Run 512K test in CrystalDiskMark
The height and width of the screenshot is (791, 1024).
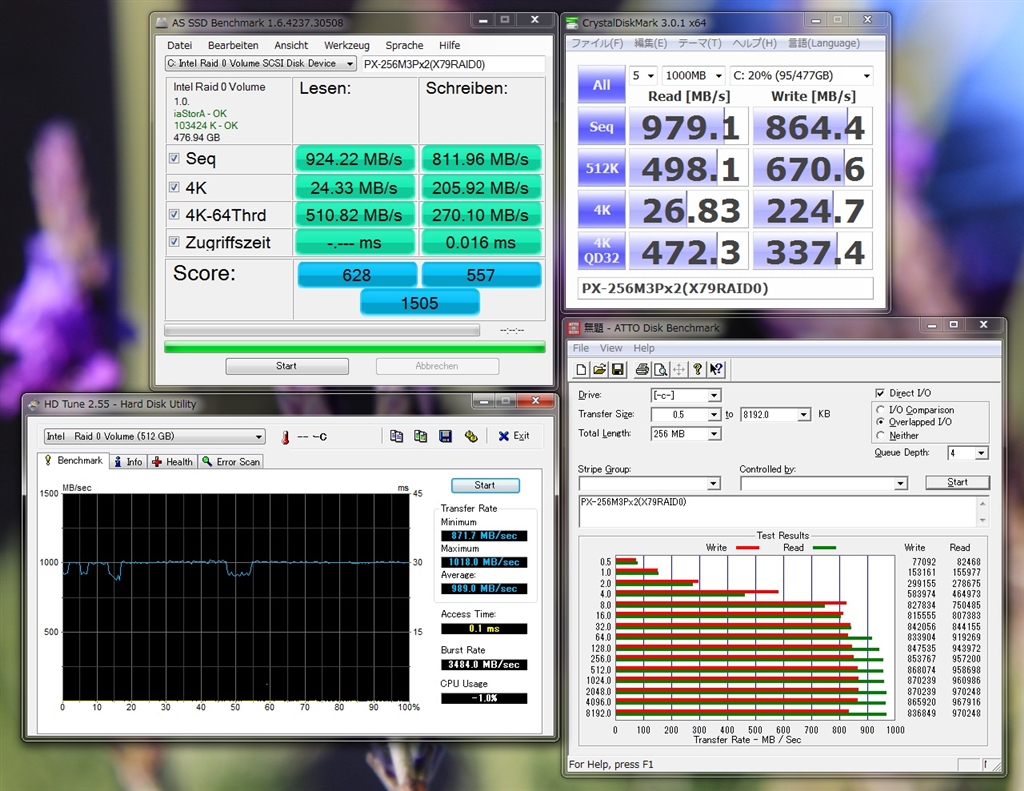[601, 169]
